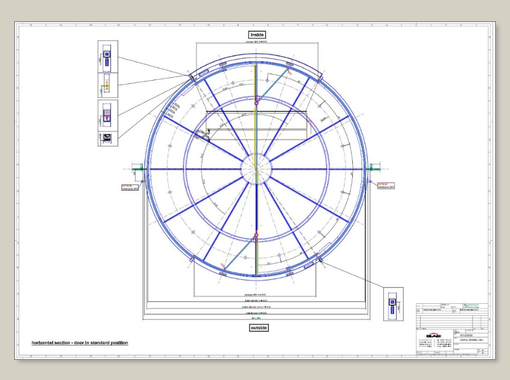Click the red pivot marker at bottom of inner ring
Image resolution: width=510 pixels, height=380 pixels.
pyautogui.click(x=256, y=237)
